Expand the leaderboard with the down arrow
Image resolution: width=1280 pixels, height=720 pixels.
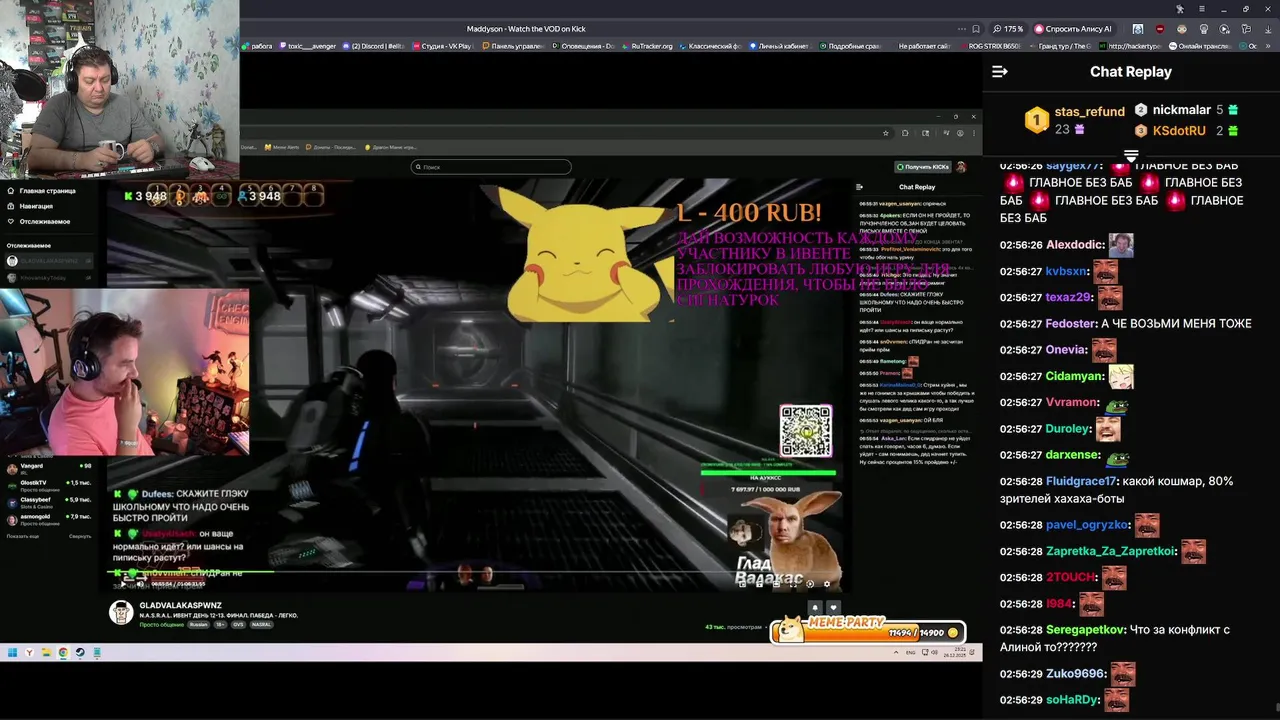[1131, 156]
